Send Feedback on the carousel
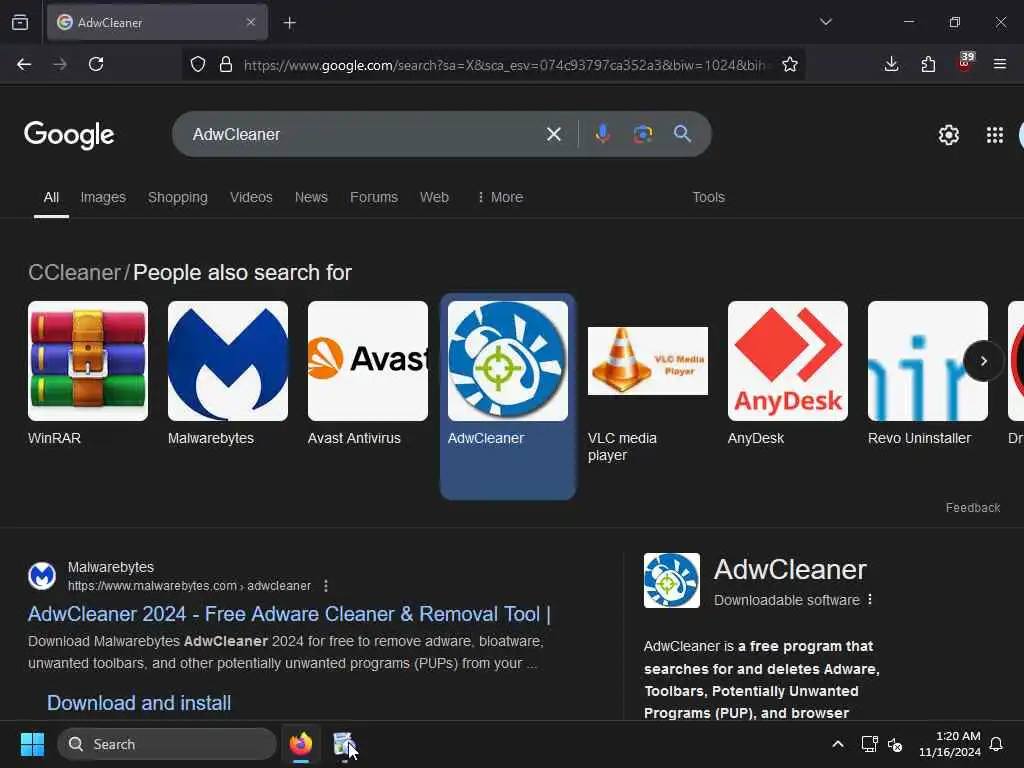Screen dimensions: 1024x768 tap(972, 507)
